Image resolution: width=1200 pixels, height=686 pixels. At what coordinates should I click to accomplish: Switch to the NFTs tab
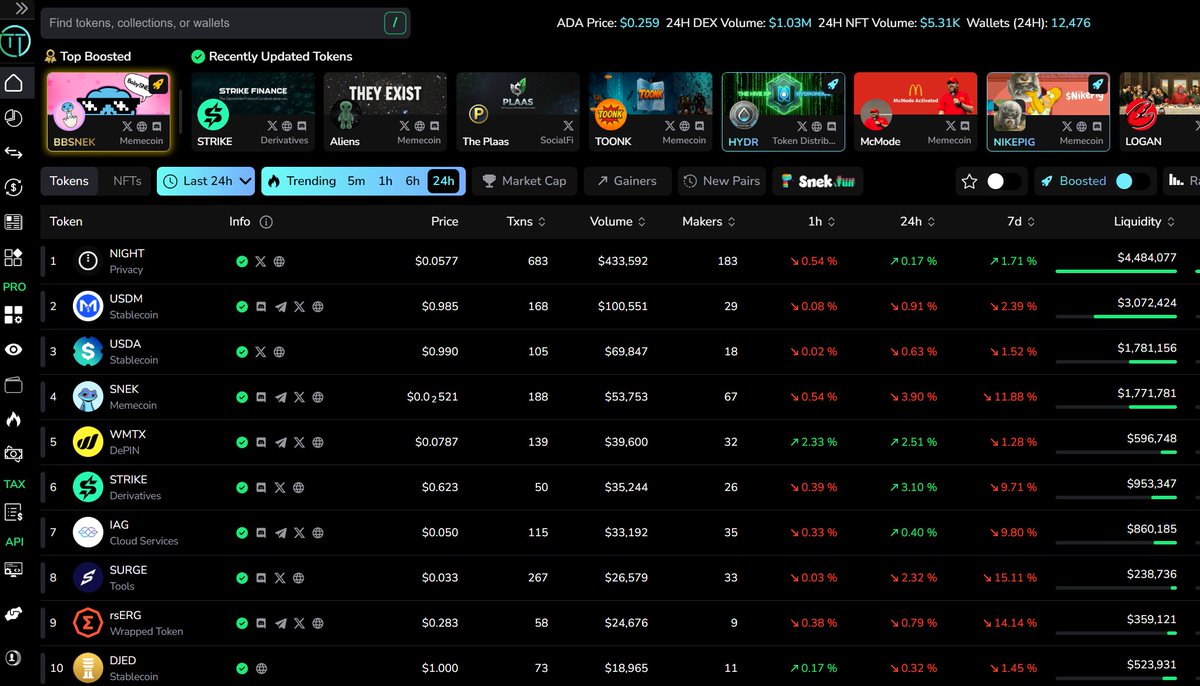pos(127,181)
